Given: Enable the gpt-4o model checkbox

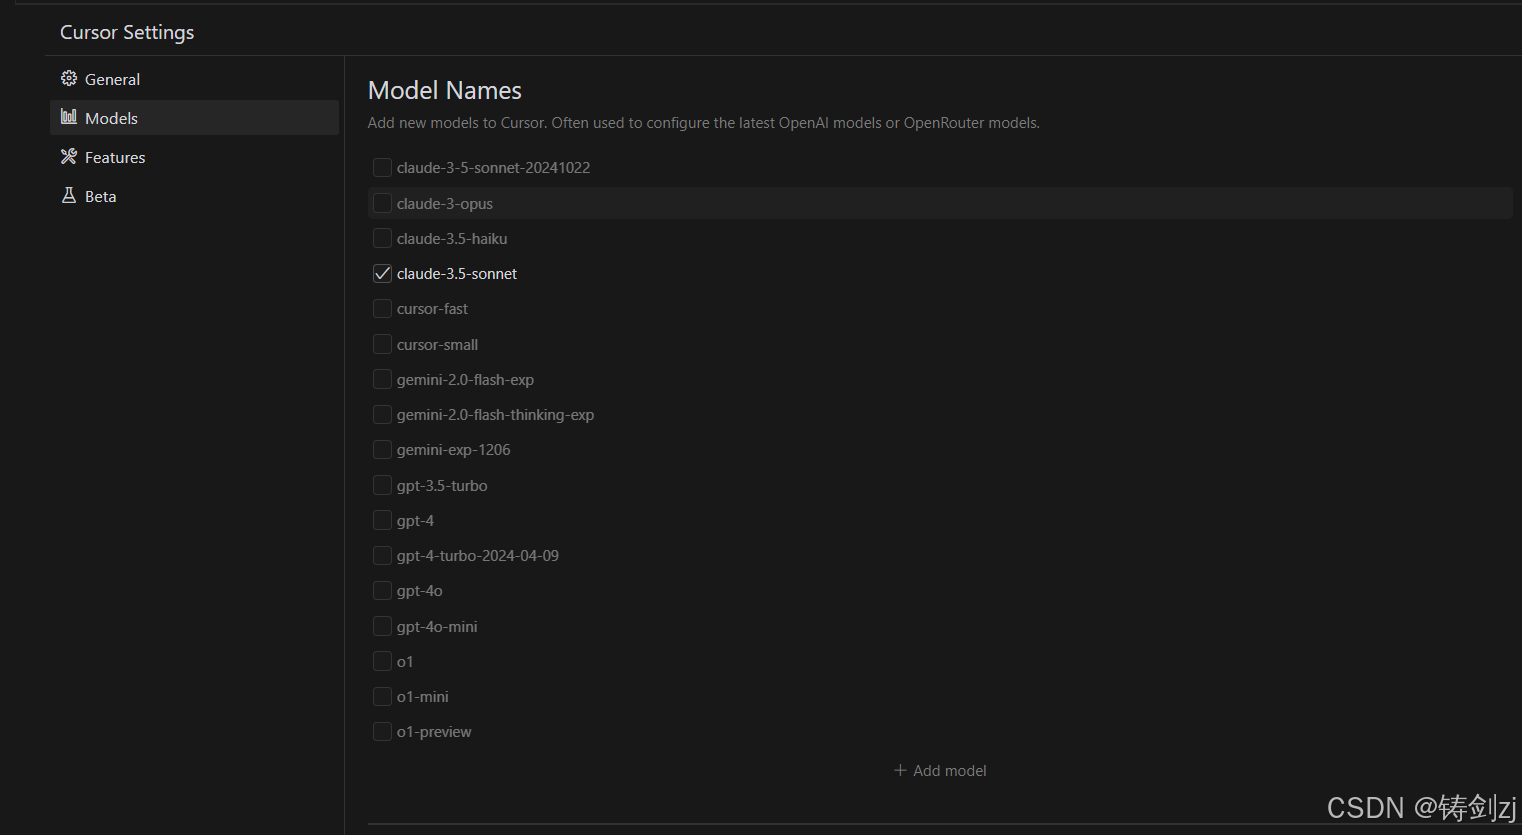Looking at the screenshot, I should (x=382, y=590).
